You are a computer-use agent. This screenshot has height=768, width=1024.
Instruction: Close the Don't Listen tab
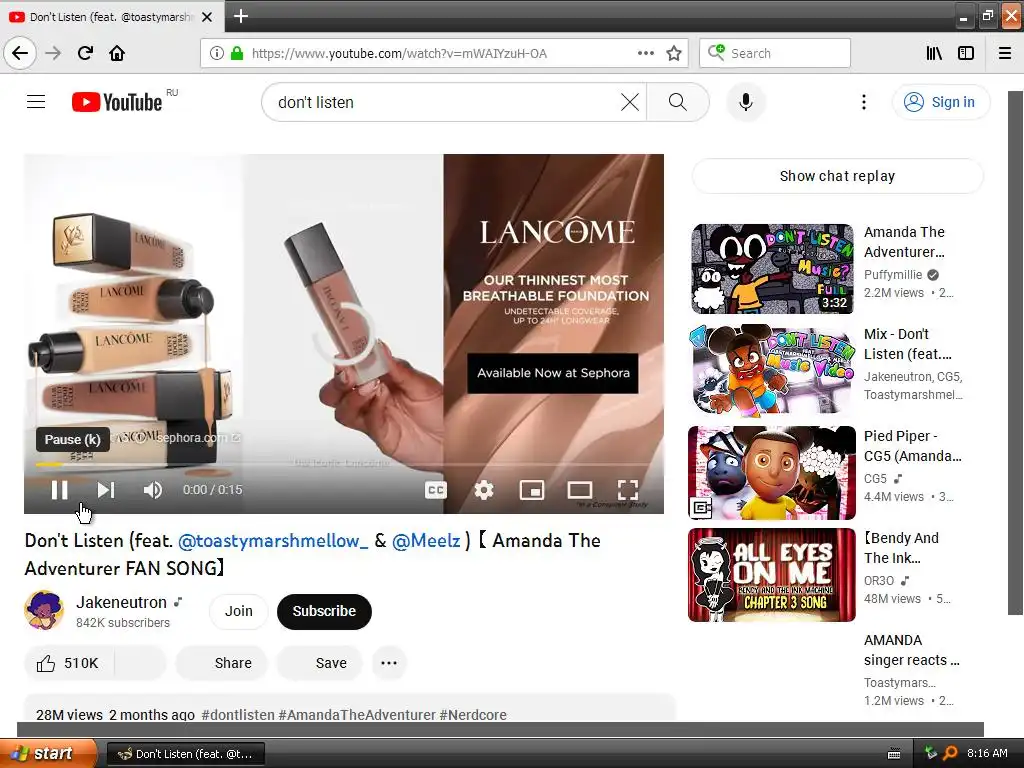207,17
